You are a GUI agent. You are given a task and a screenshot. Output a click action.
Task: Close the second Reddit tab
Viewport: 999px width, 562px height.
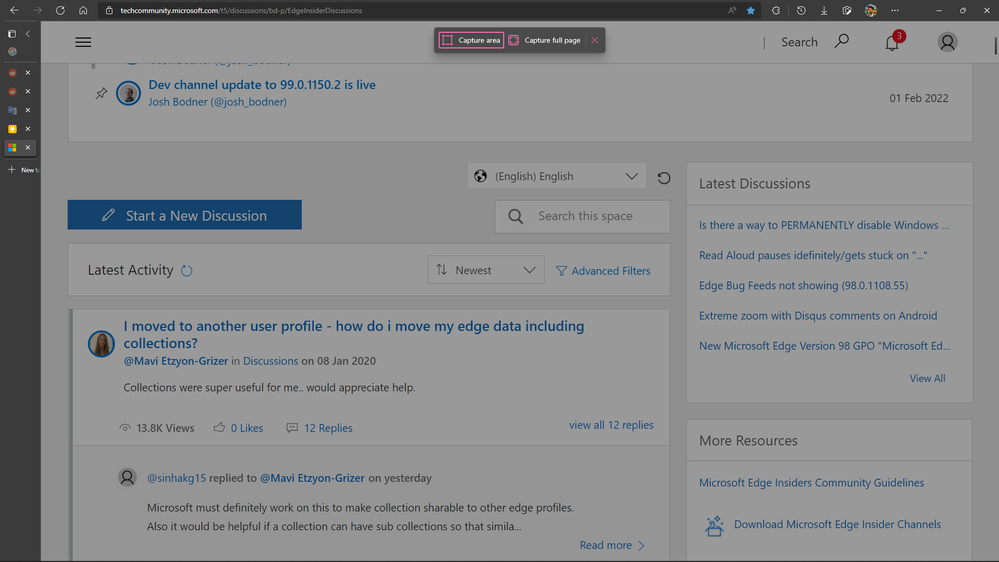(28, 91)
